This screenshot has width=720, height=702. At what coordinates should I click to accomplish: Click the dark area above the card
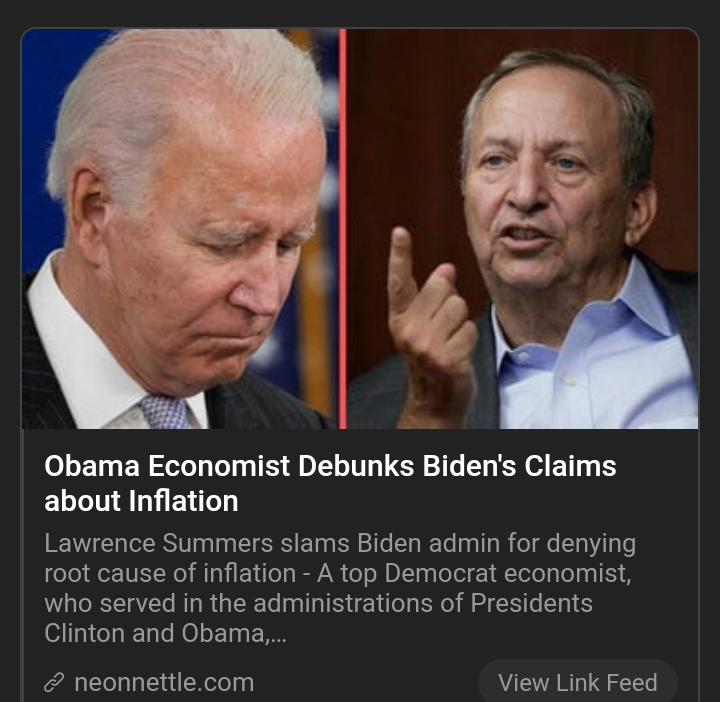[360, 13]
